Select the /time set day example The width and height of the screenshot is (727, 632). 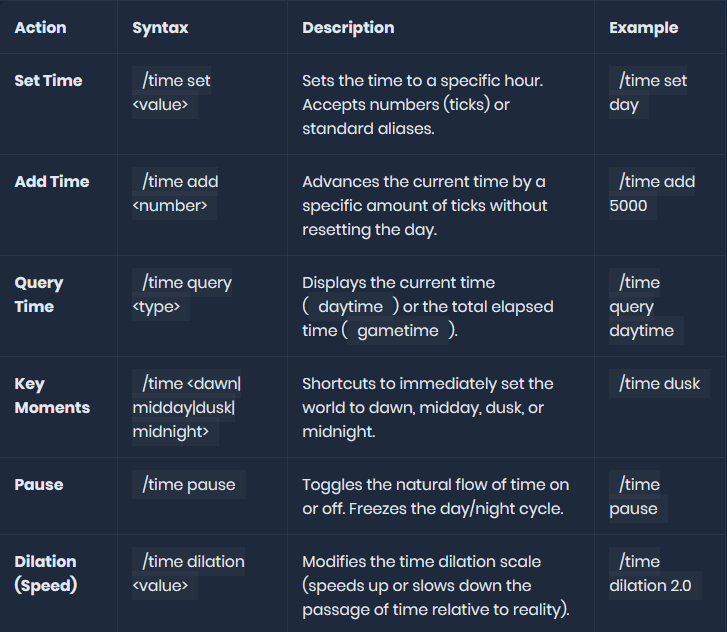(x=648, y=93)
